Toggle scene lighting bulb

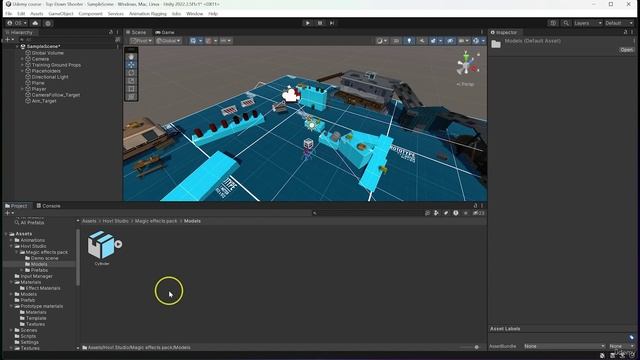409,41
